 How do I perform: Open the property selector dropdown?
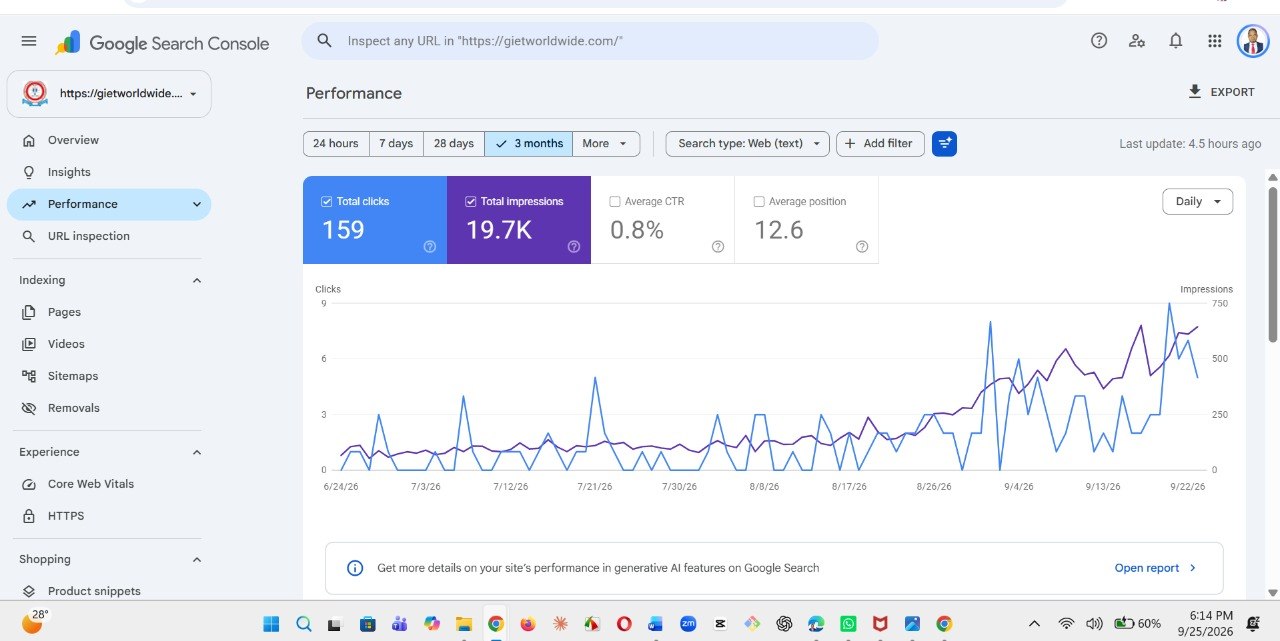(109, 94)
